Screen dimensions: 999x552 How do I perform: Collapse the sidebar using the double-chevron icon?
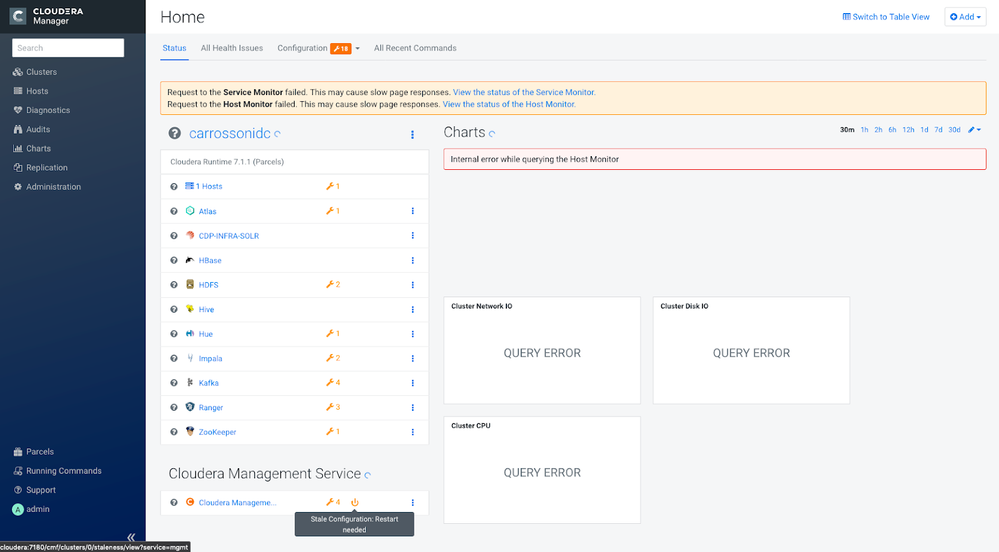pos(131,537)
